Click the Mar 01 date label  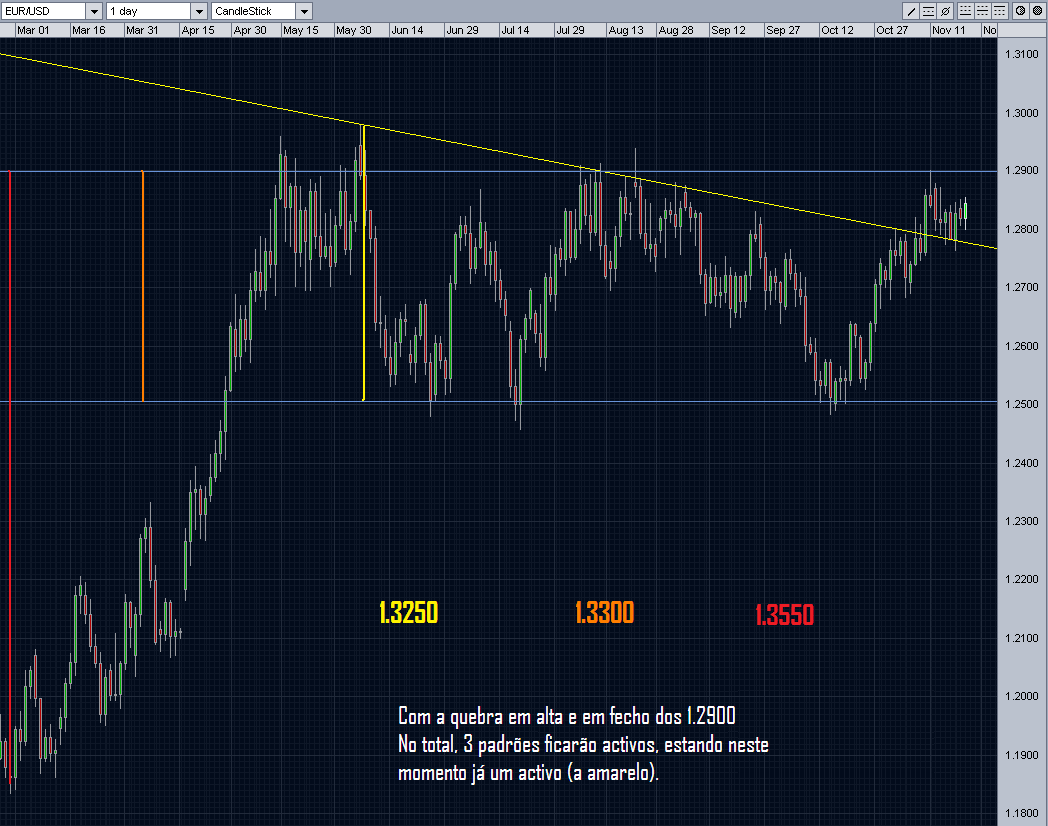tap(35, 30)
